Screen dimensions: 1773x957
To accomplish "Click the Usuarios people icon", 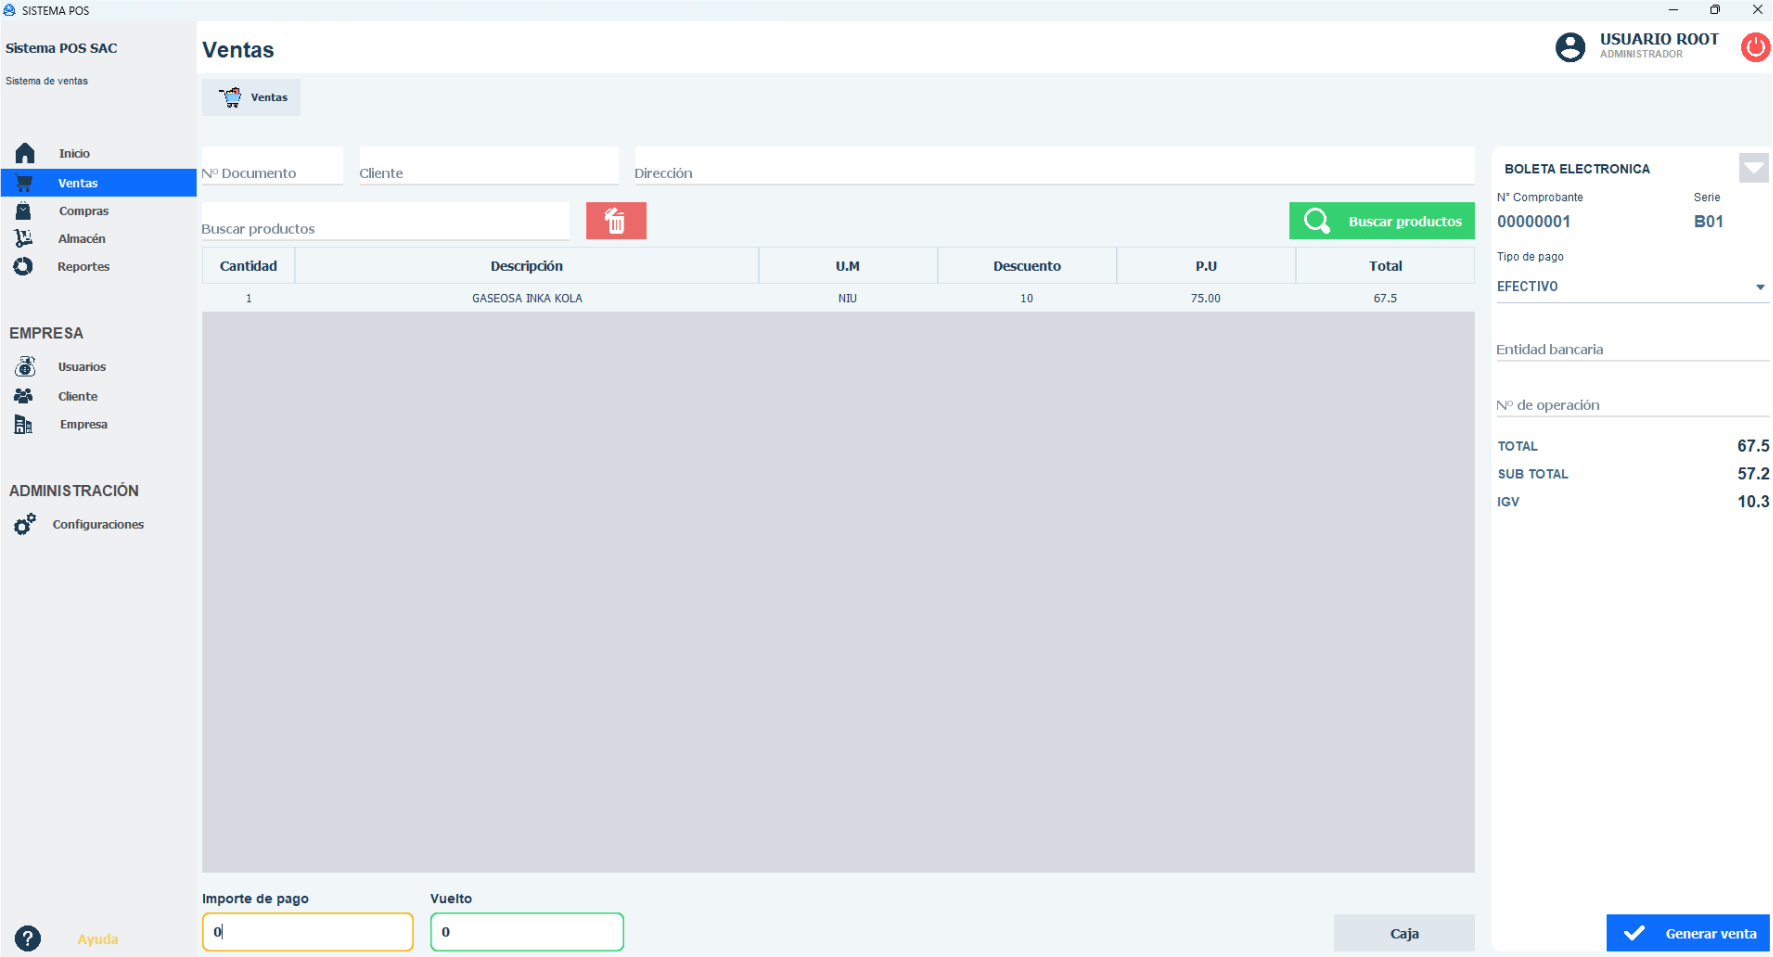I will click(x=25, y=366).
